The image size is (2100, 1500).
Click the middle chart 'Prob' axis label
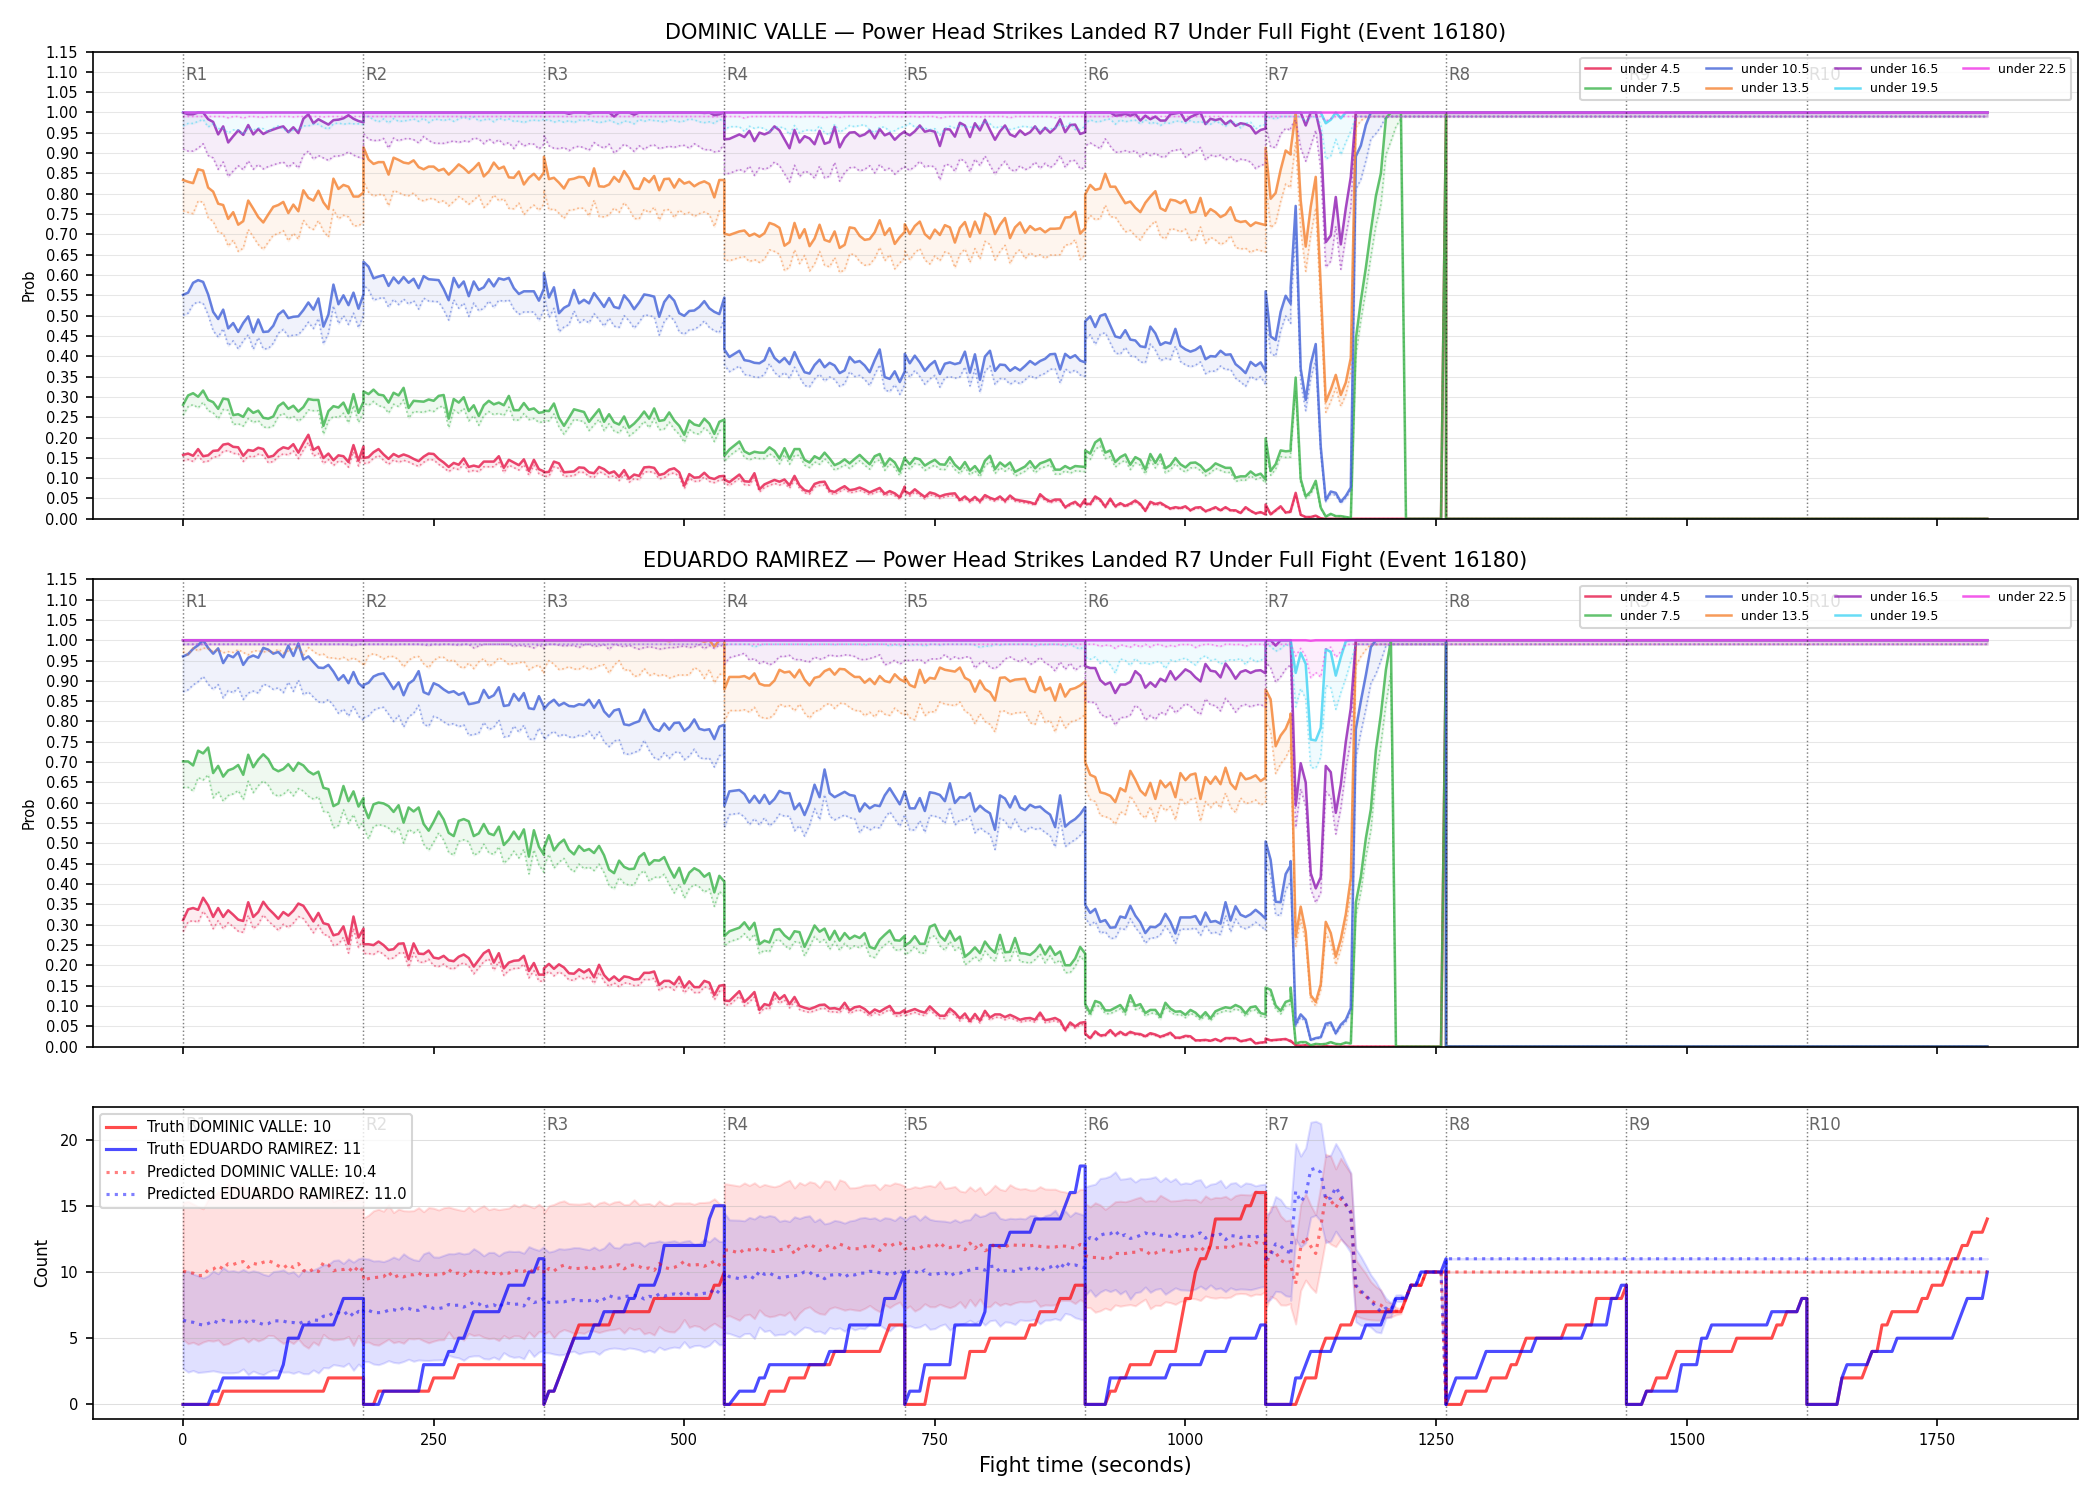pos(29,814)
